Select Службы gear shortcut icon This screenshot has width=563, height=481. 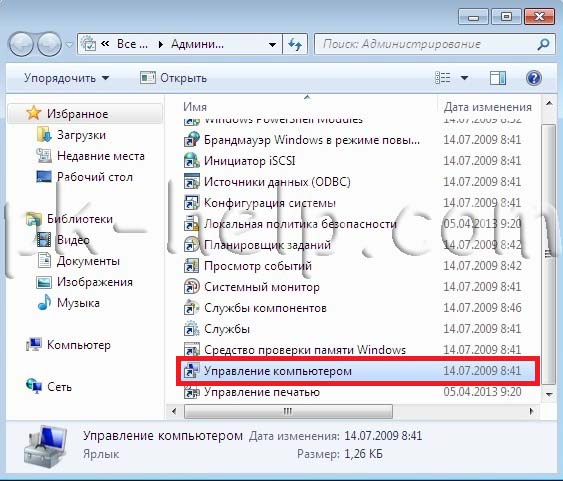coord(191,329)
